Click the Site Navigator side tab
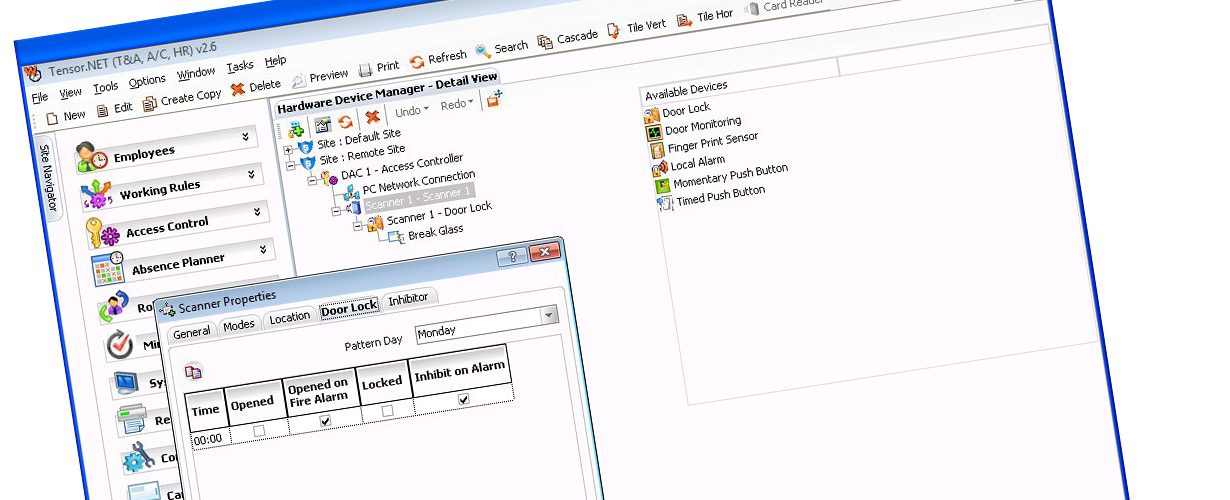This screenshot has height=500, width=1230. pyautogui.click(x=49, y=178)
